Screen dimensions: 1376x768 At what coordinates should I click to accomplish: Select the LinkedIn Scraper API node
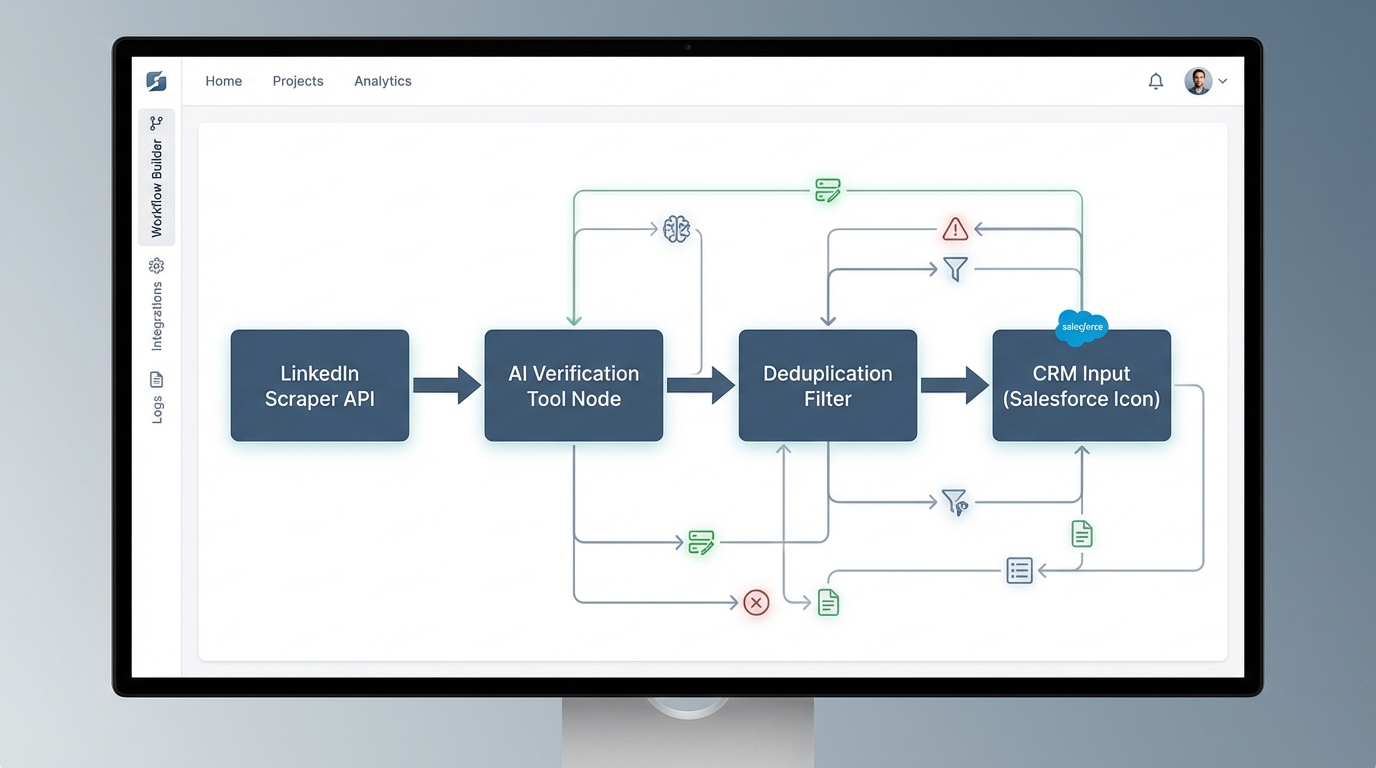(x=319, y=386)
